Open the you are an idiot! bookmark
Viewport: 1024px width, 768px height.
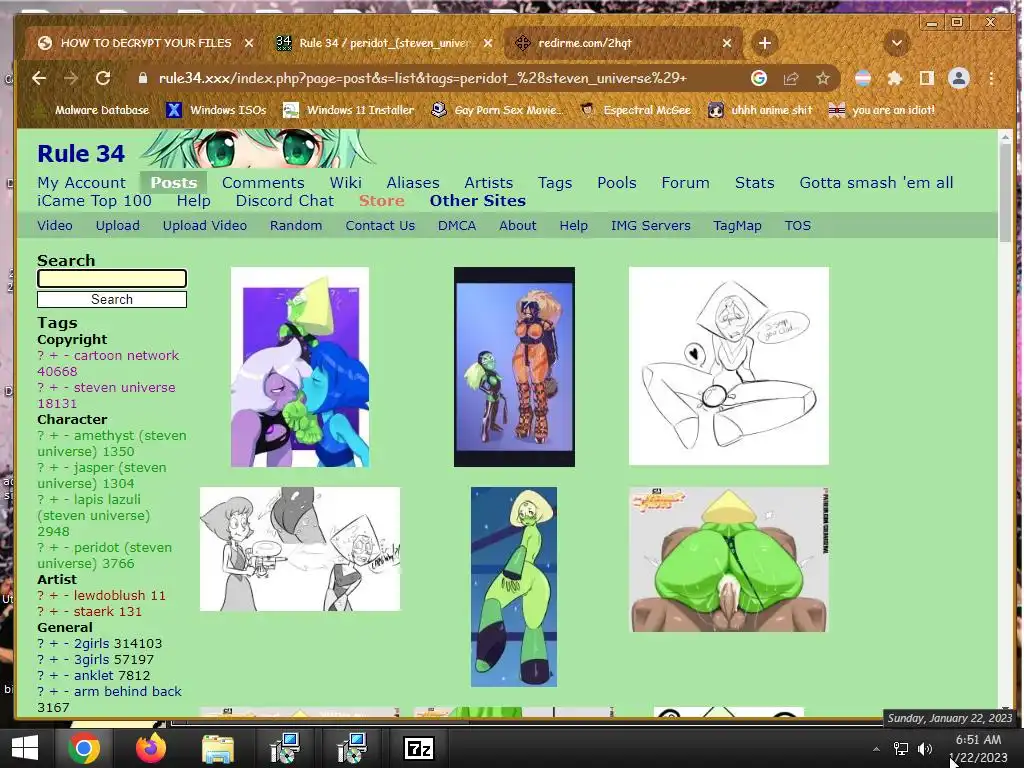(x=882, y=110)
